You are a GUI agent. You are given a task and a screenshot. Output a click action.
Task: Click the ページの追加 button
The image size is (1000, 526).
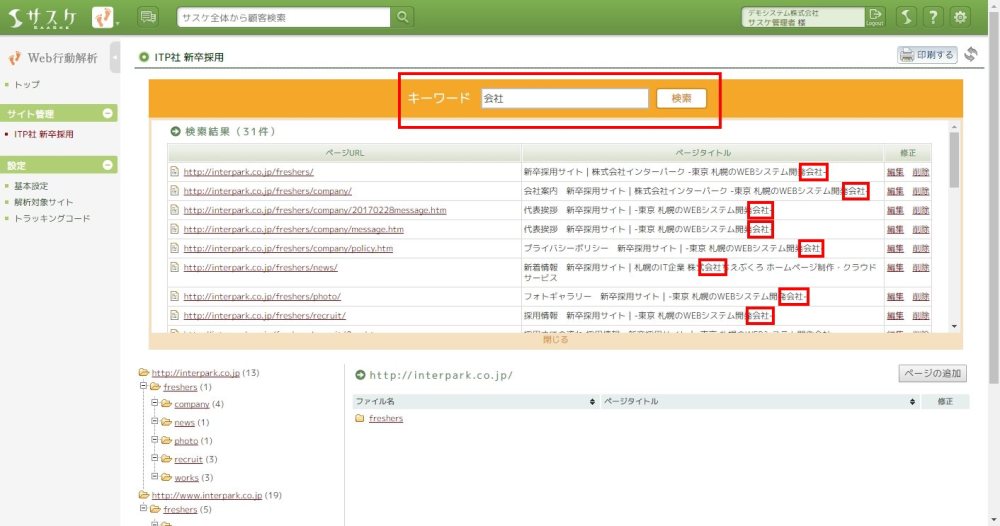click(x=932, y=374)
